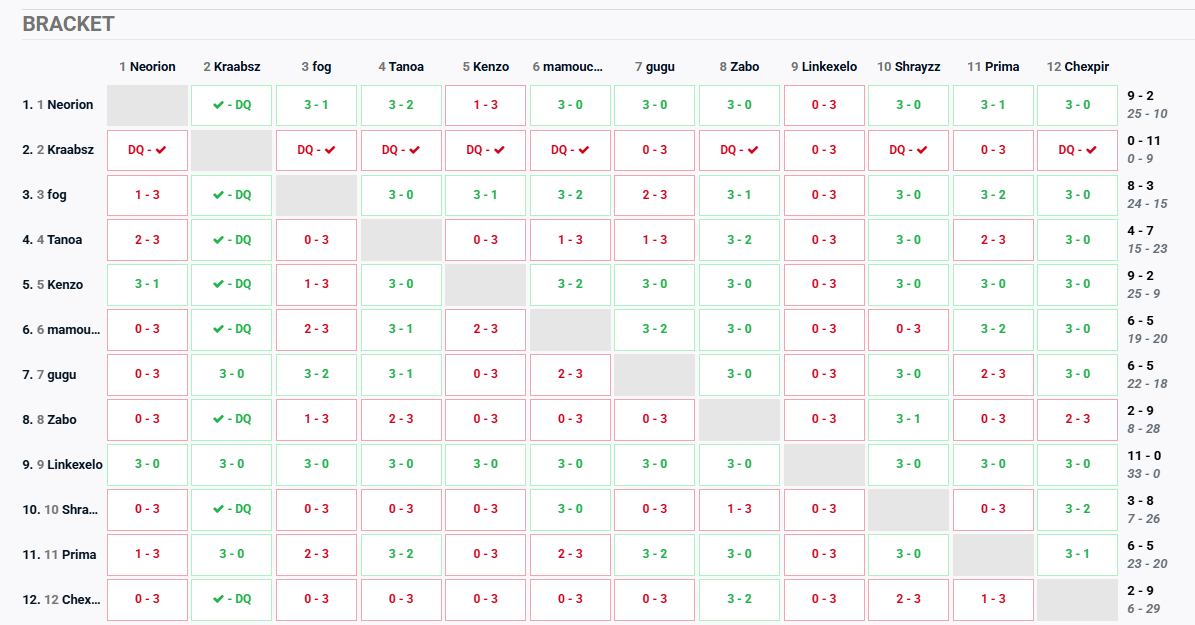
Task: View gugu vs Kraabsz 3 - 0 result
Action: click(x=232, y=374)
